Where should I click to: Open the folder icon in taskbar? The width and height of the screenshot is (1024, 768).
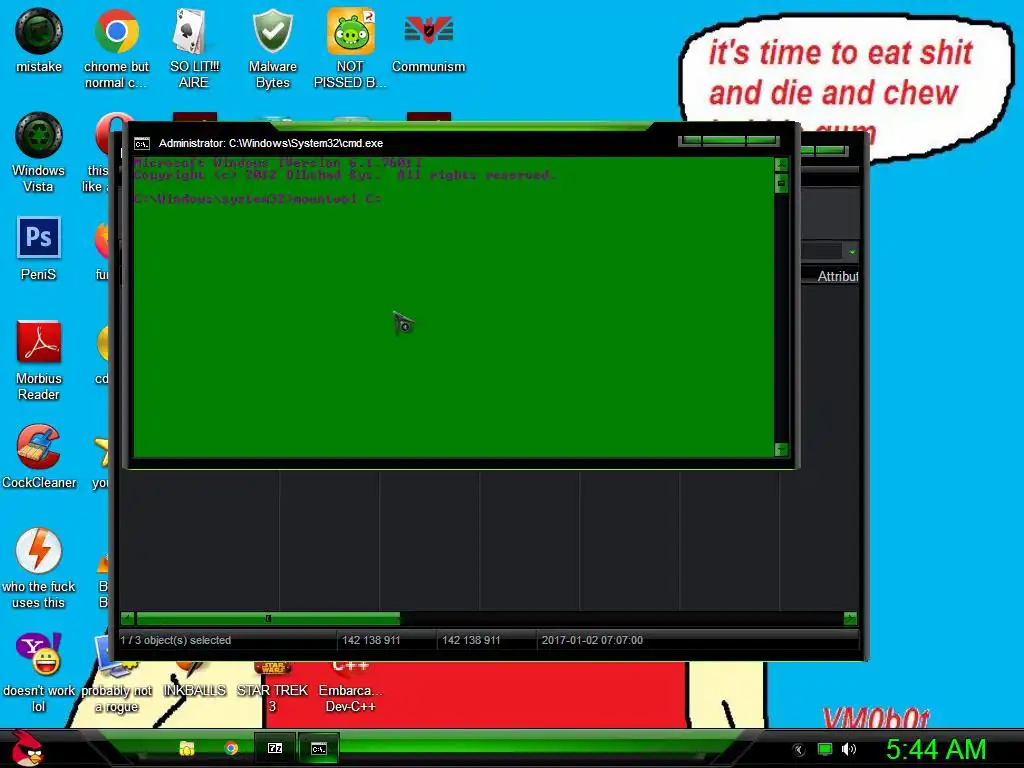coord(187,748)
